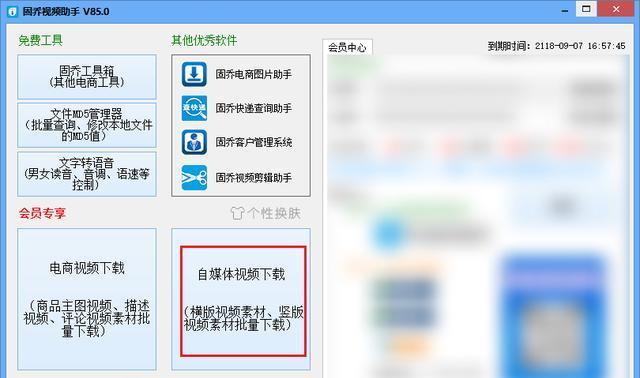Open 文件MD5管理器 tool
The height and width of the screenshot is (378, 640).
(87, 125)
